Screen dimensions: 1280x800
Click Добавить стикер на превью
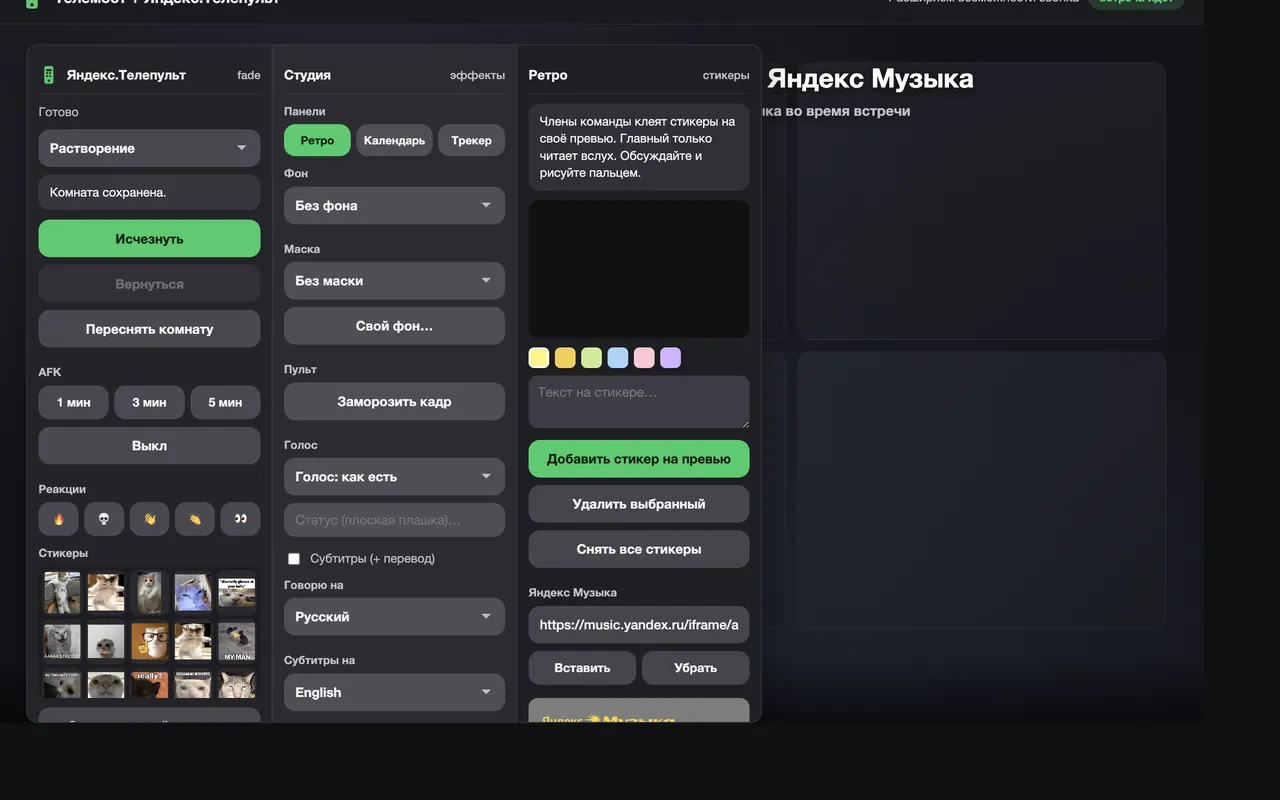pos(639,459)
